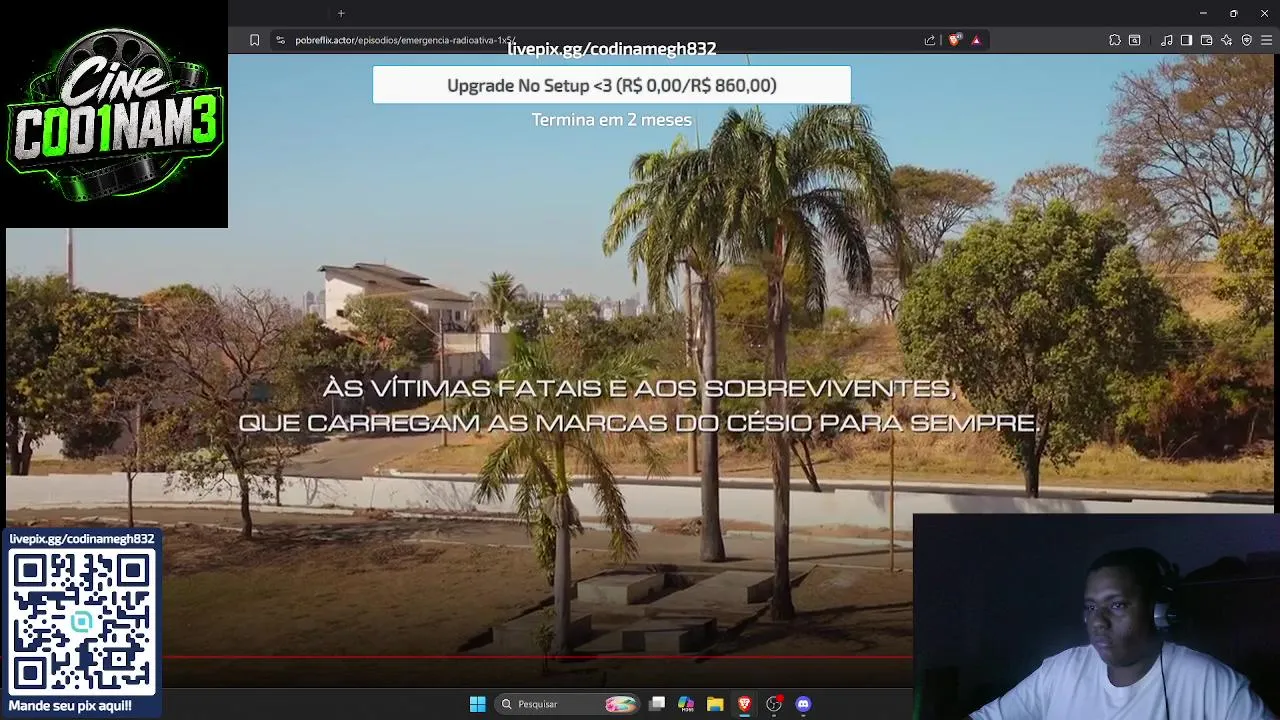Open the Extensions puzzle icon

(x=1114, y=40)
